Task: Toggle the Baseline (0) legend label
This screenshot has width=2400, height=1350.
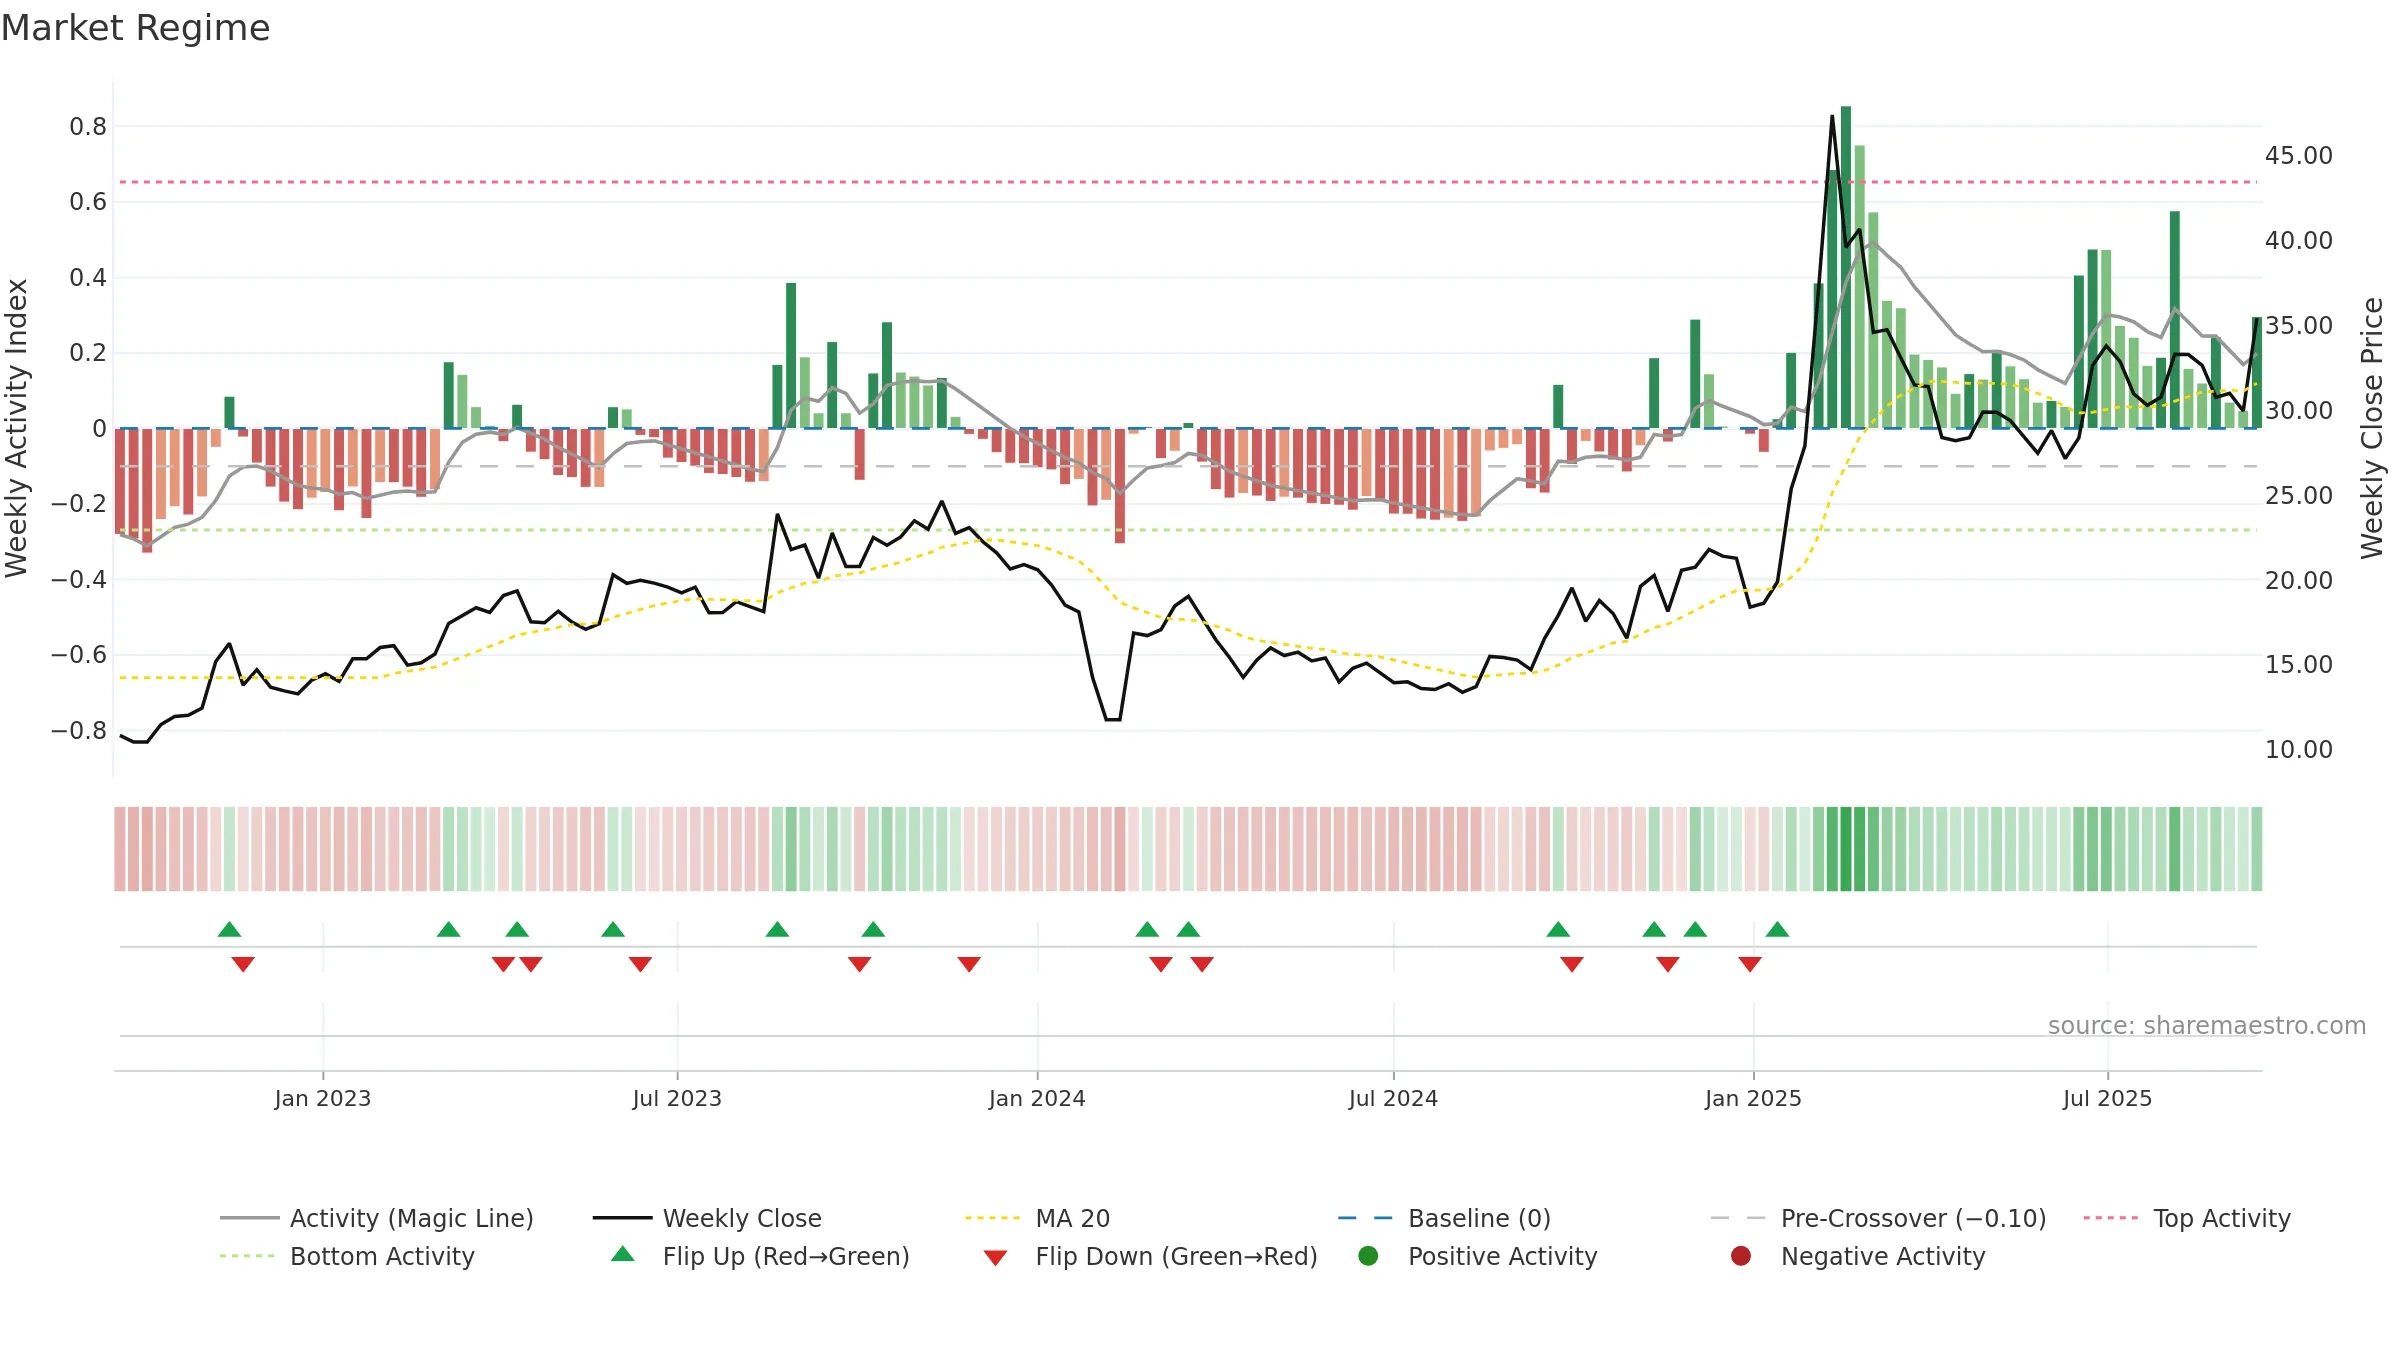Action: pos(1480,1218)
